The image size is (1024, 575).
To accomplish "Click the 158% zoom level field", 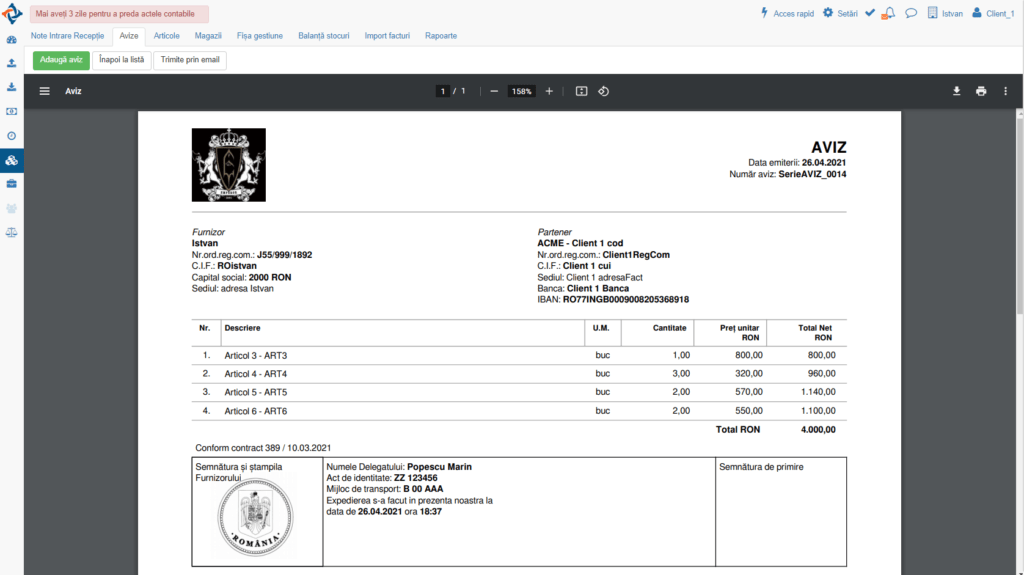I will (x=521, y=91).
